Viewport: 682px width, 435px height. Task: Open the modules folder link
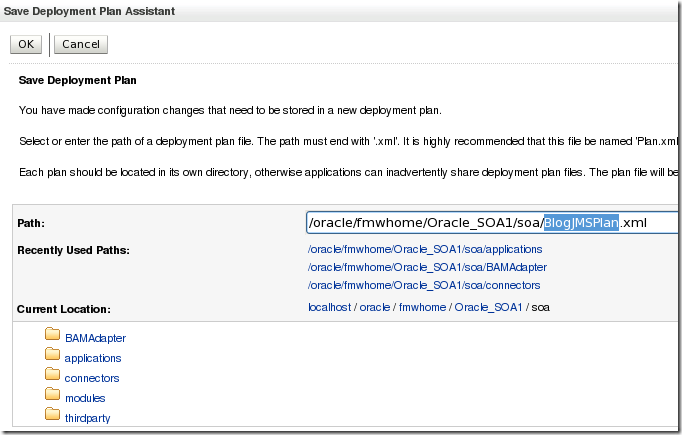click(x=85, y=398)
